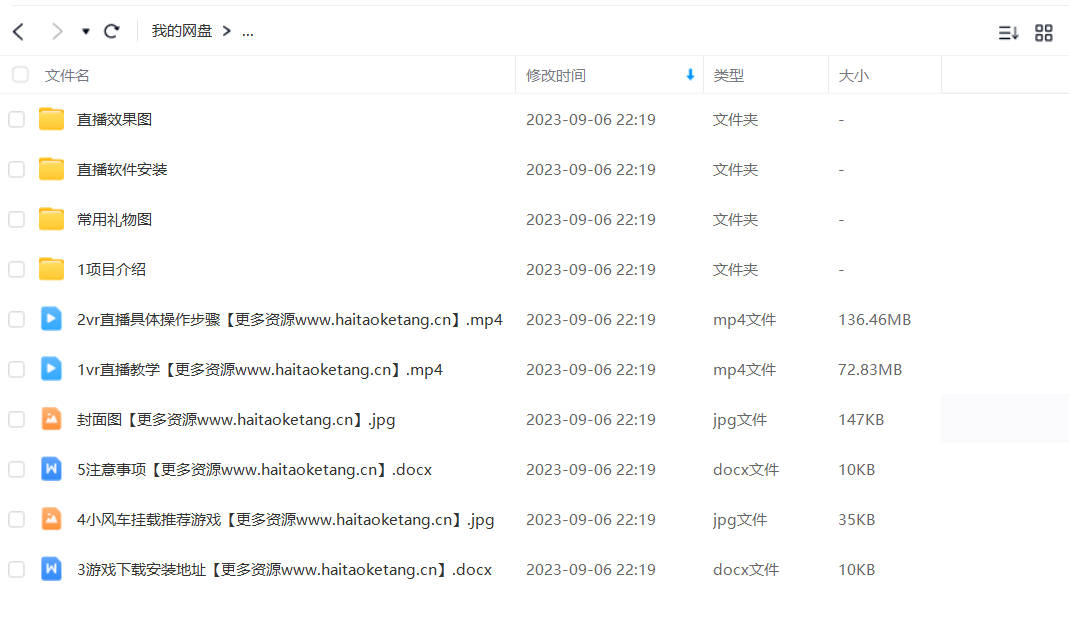This screenshot has width=1069, height=635.
Task: Check the 5注意事项 docx checkbox
Action: click(x=16, y=469)
